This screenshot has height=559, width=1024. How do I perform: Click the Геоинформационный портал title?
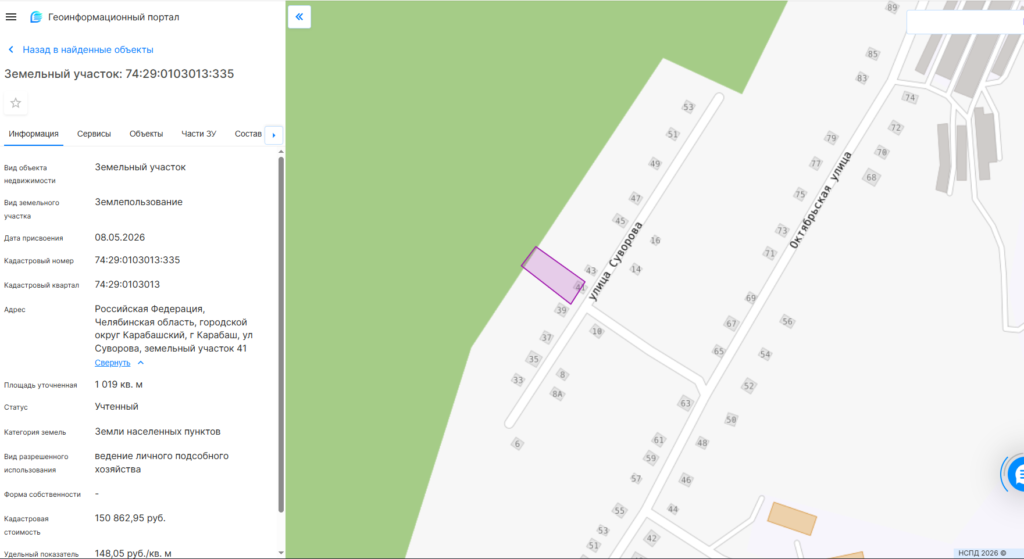[x=114, y=17]
